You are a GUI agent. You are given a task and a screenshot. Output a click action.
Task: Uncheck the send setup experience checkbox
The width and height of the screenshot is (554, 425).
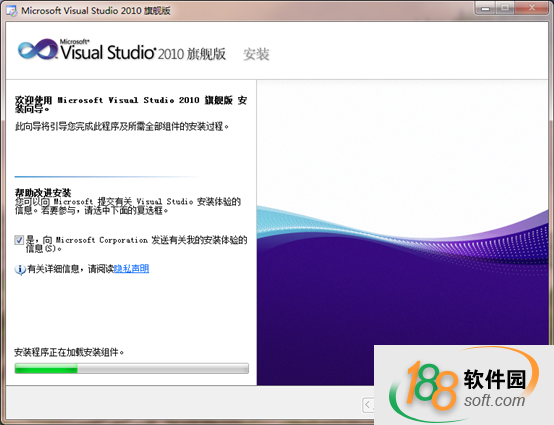[x=19, y=240]
